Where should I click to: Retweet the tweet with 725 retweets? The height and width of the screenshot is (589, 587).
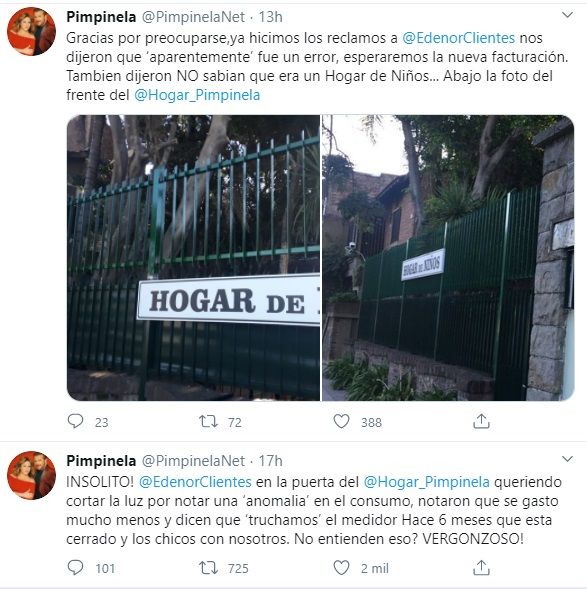pos(208,567)
